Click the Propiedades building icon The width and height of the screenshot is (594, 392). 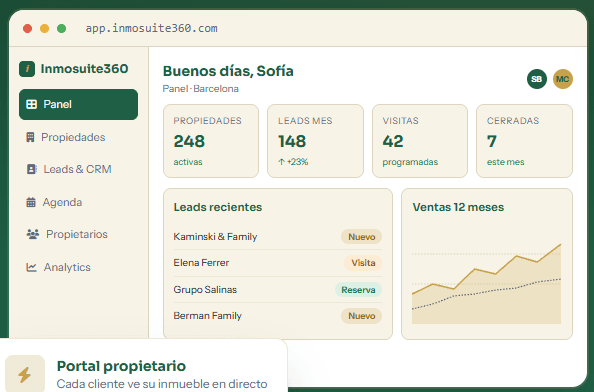click(x=30, y=137)
